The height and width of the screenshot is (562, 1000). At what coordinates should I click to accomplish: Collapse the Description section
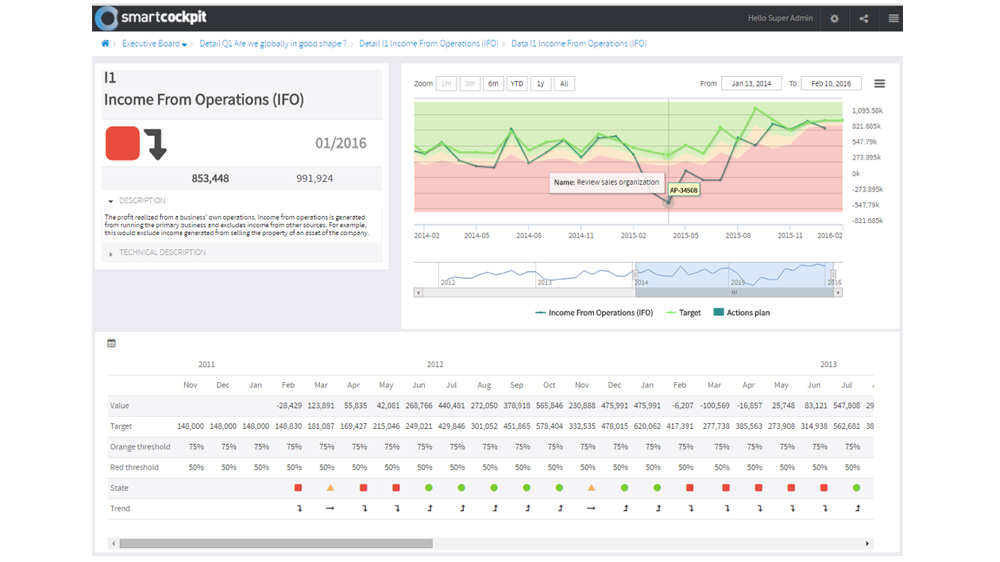(x=136, y=201)
